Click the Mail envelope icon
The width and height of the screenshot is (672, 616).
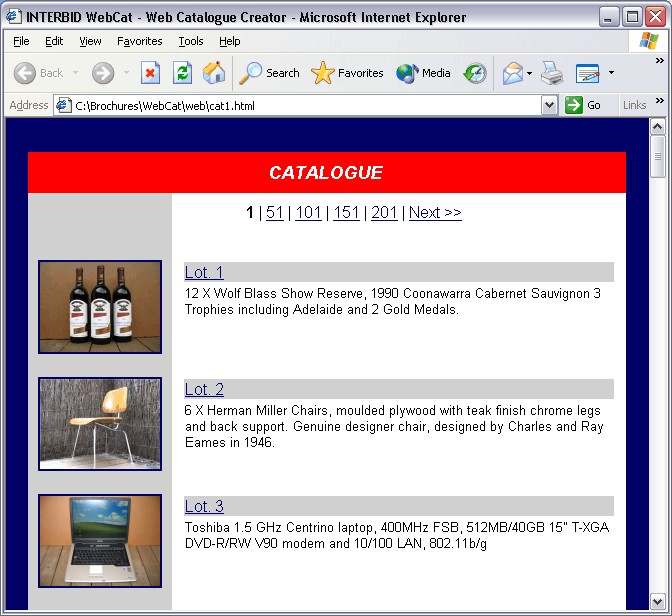pos(513,73)
